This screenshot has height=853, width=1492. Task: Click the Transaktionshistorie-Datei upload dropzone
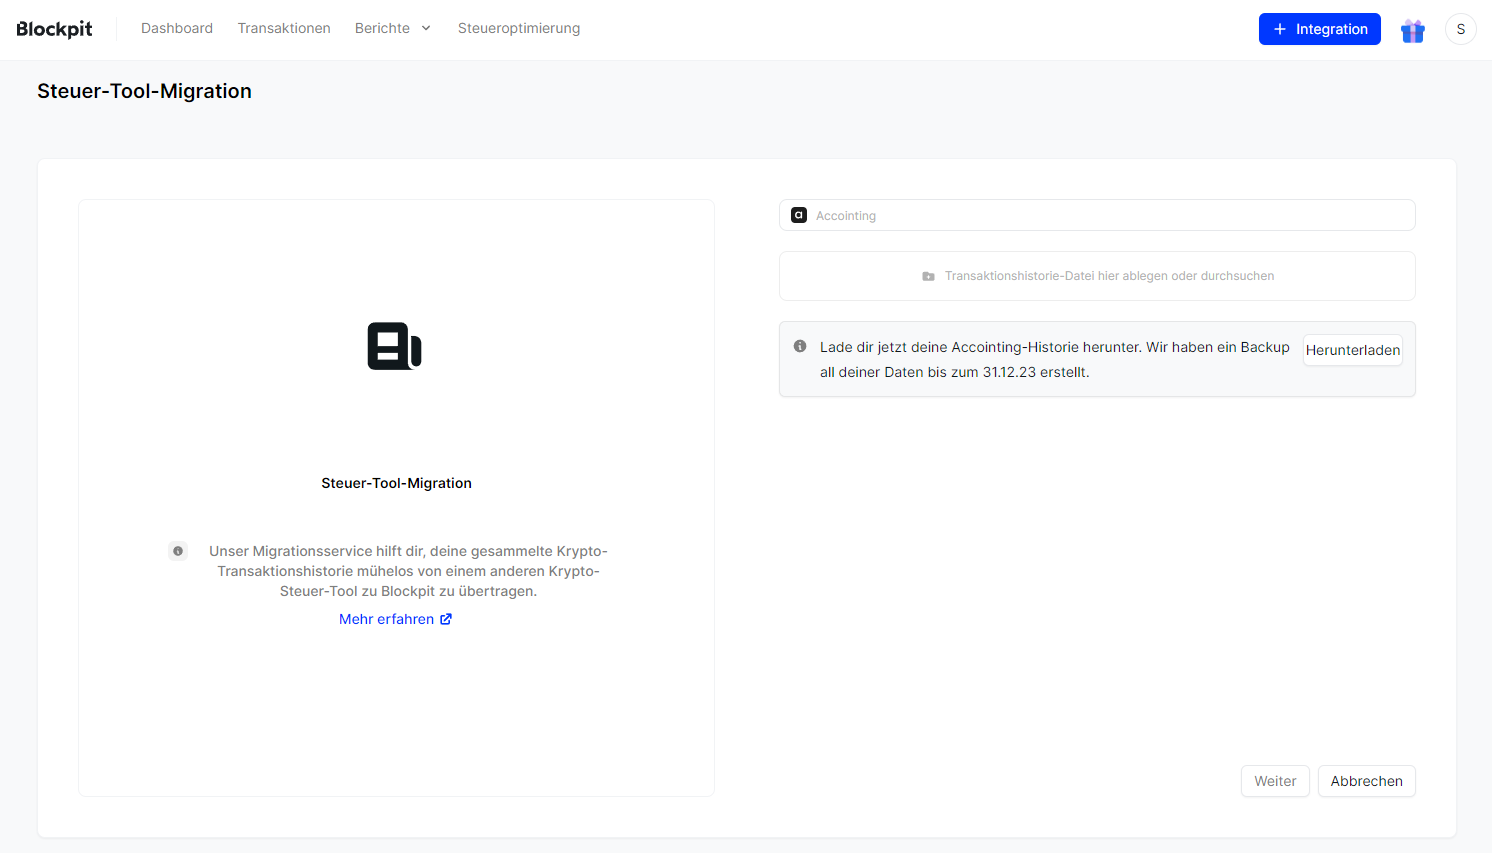(x=1097, y=276)
